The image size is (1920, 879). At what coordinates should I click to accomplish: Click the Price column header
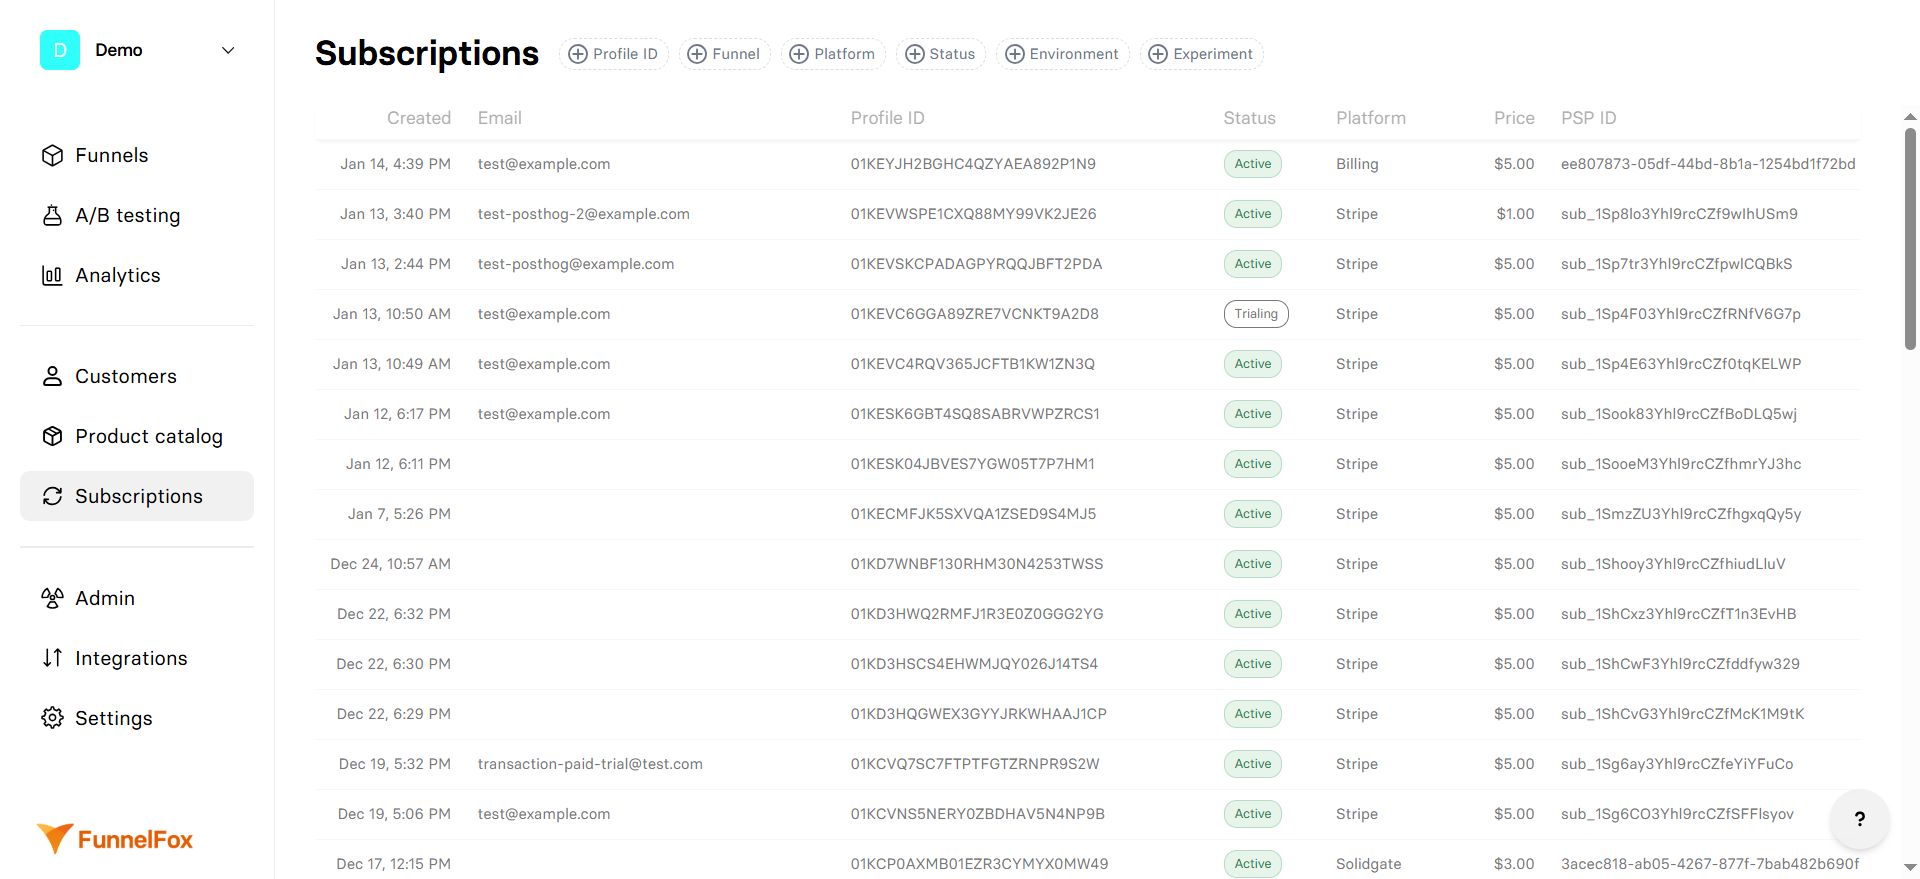pos(1514,118)
